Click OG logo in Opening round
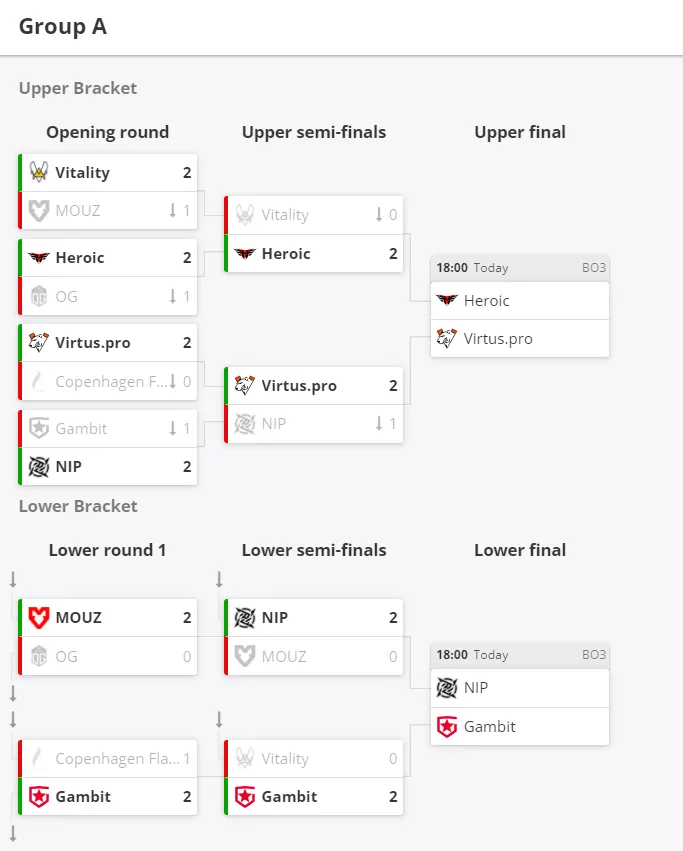This screenshot has width=683, height=851. click(39, 296)
